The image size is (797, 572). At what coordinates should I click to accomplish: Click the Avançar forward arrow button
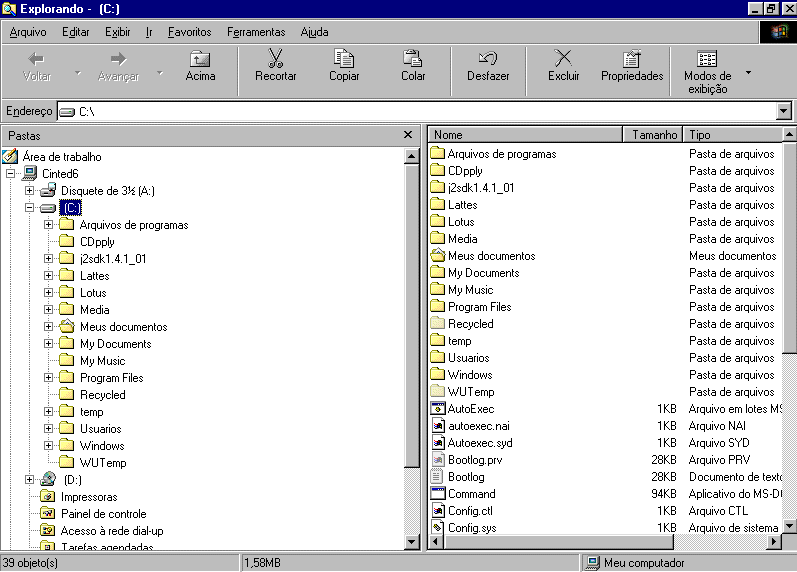tap(118, 67)
